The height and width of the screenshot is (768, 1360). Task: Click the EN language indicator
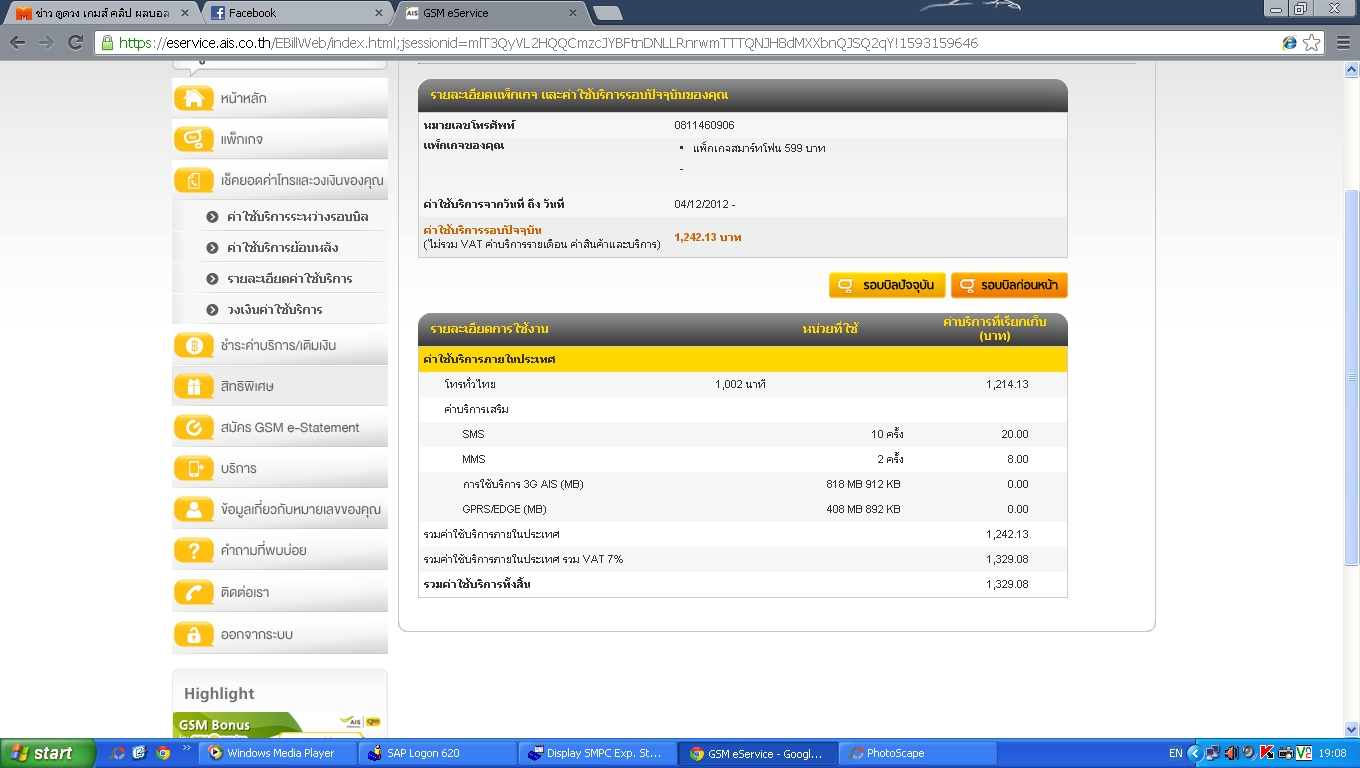click(x=1175, y=753)
